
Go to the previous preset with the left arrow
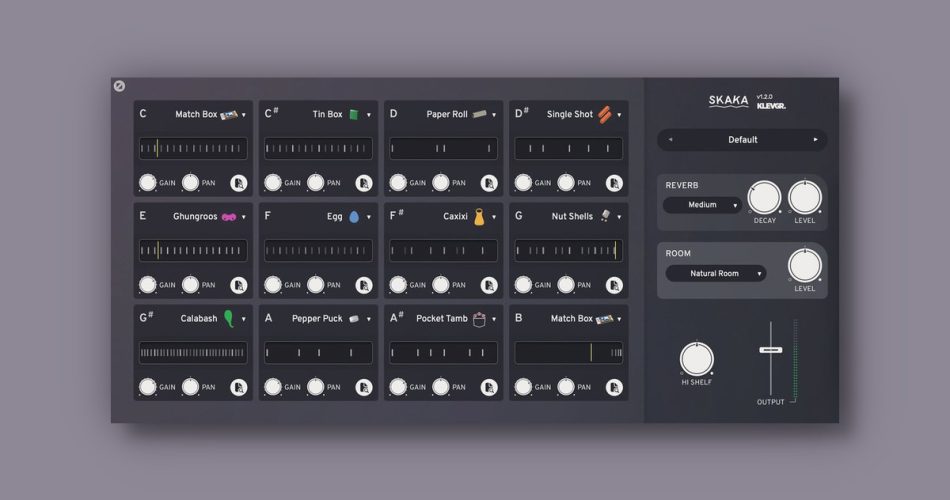point(669,140)
